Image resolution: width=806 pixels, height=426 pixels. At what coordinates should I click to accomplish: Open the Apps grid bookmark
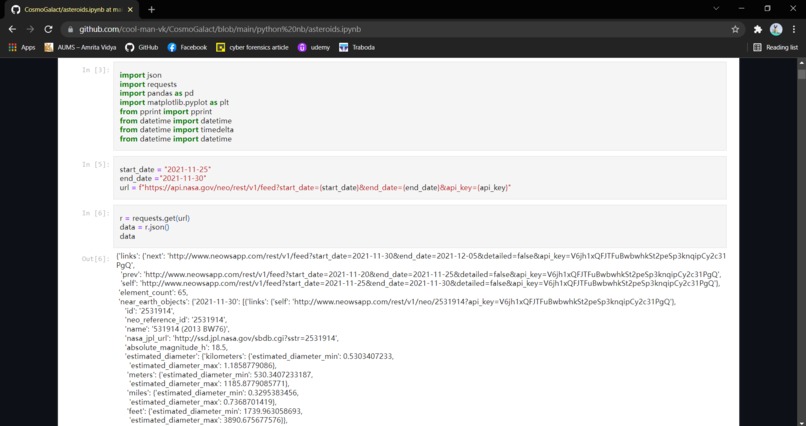[22, 47]
